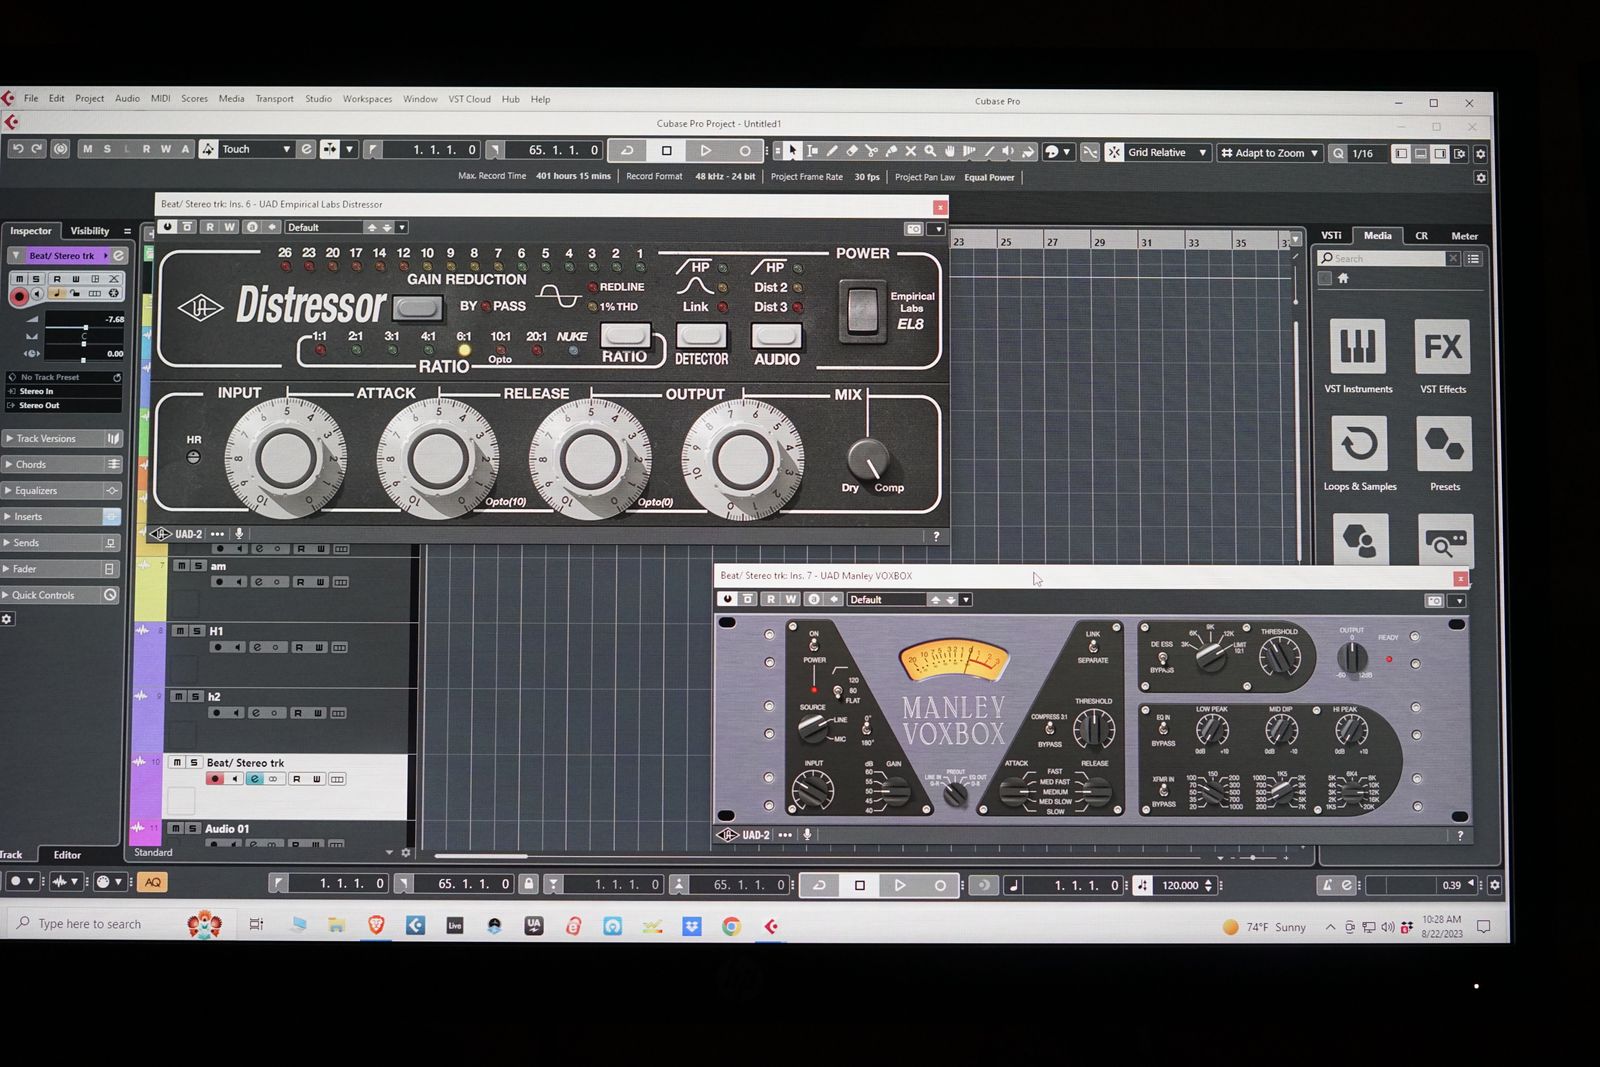Click the Distressor plugin snapshot camera icon
Image resolution: width=1600 pixels, height=1067 pixels.
click(913, 229)
